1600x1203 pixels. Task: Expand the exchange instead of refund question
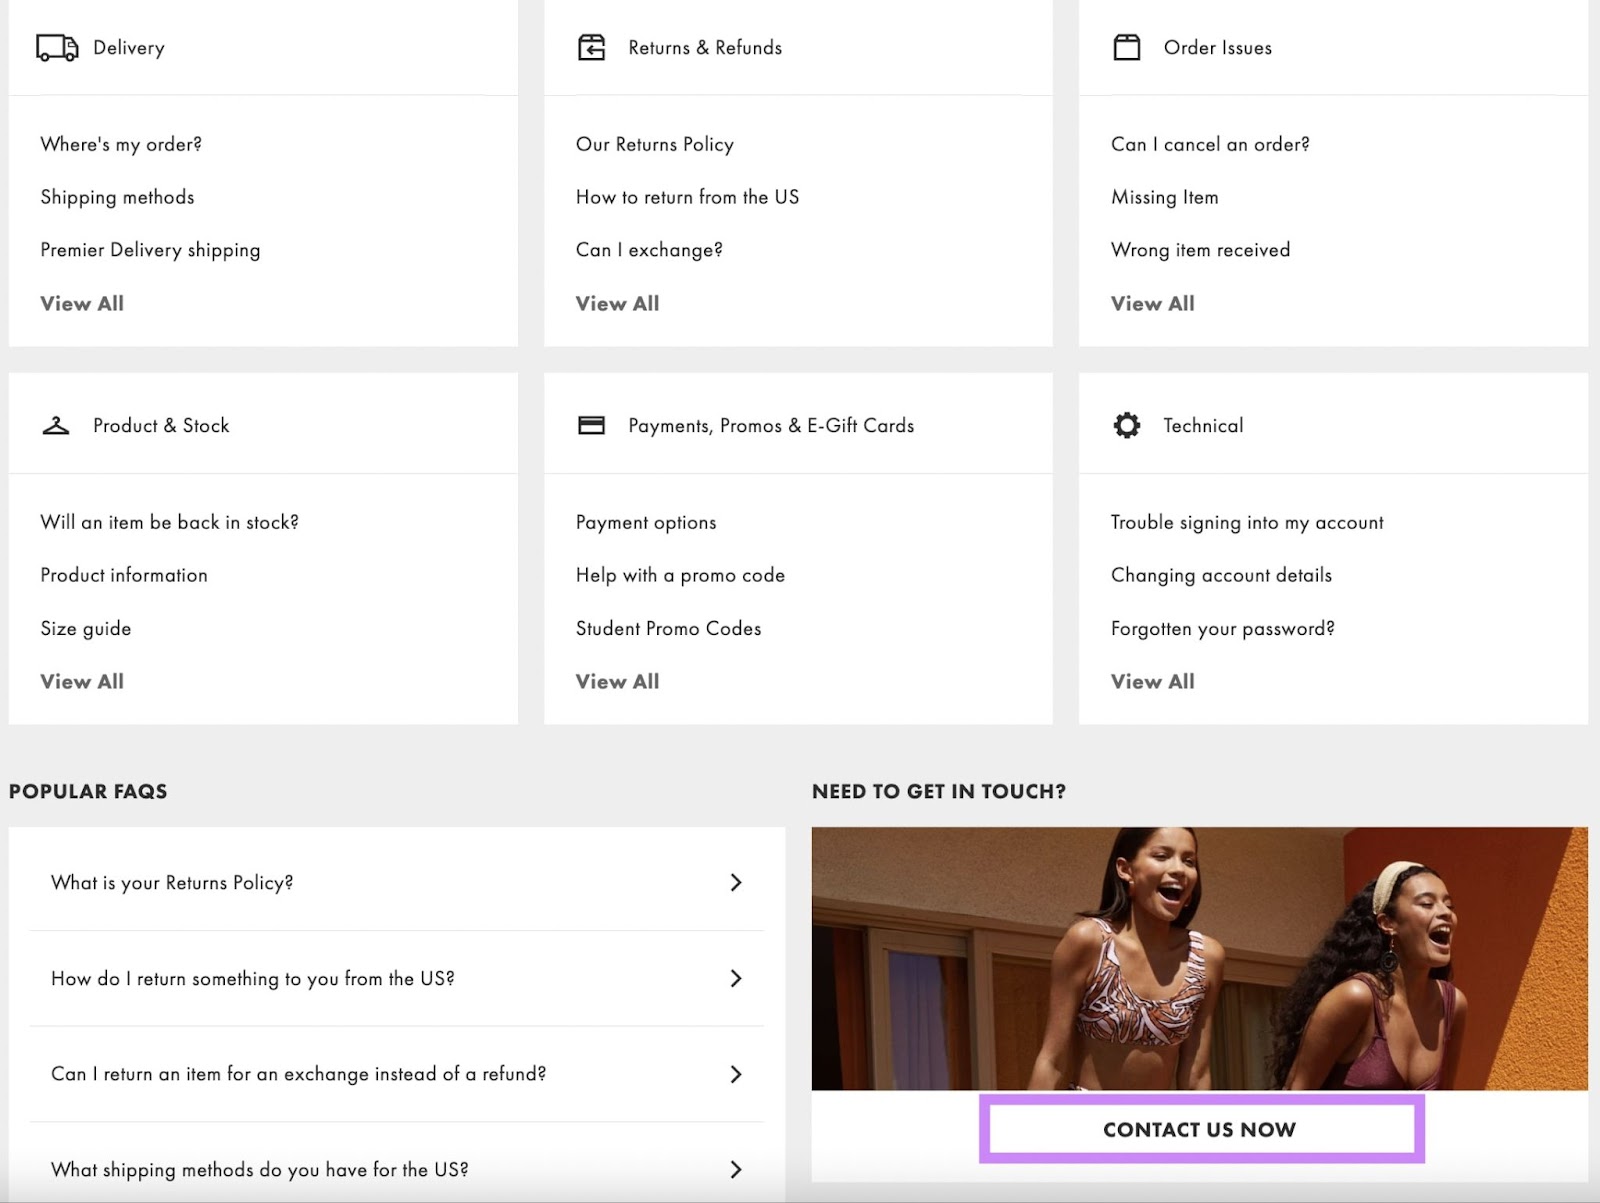pyautogui.click(x=298, y=1073)
